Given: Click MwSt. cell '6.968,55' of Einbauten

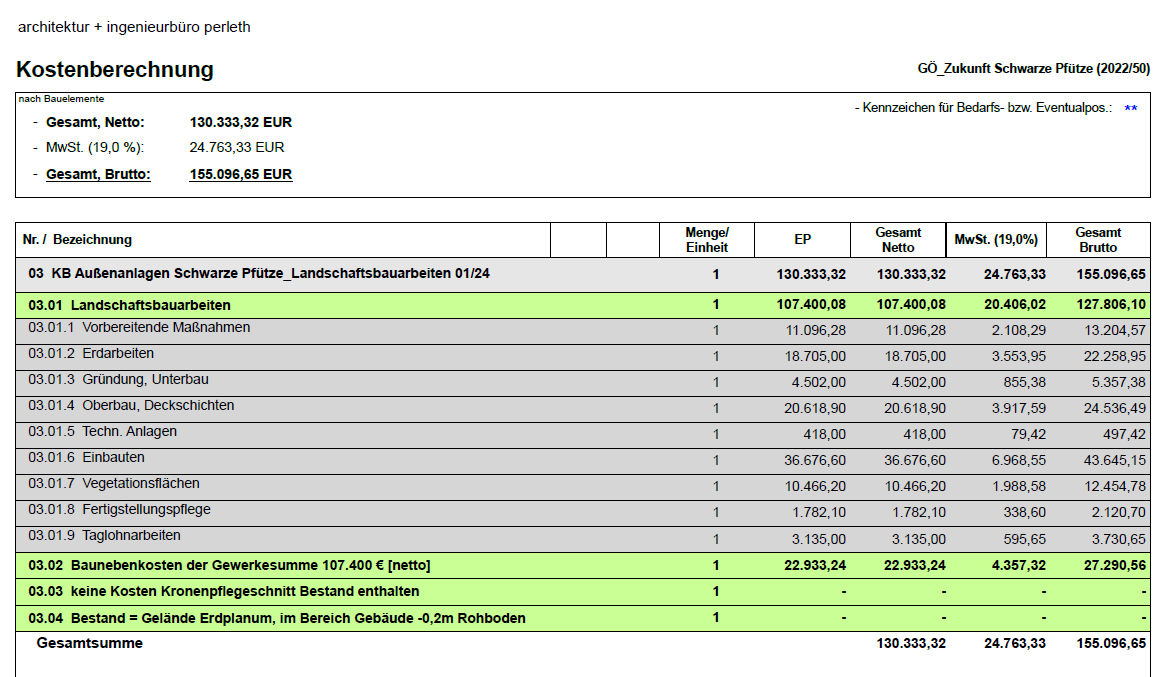Looking at the screenshot, I should tap(1019, 461).
